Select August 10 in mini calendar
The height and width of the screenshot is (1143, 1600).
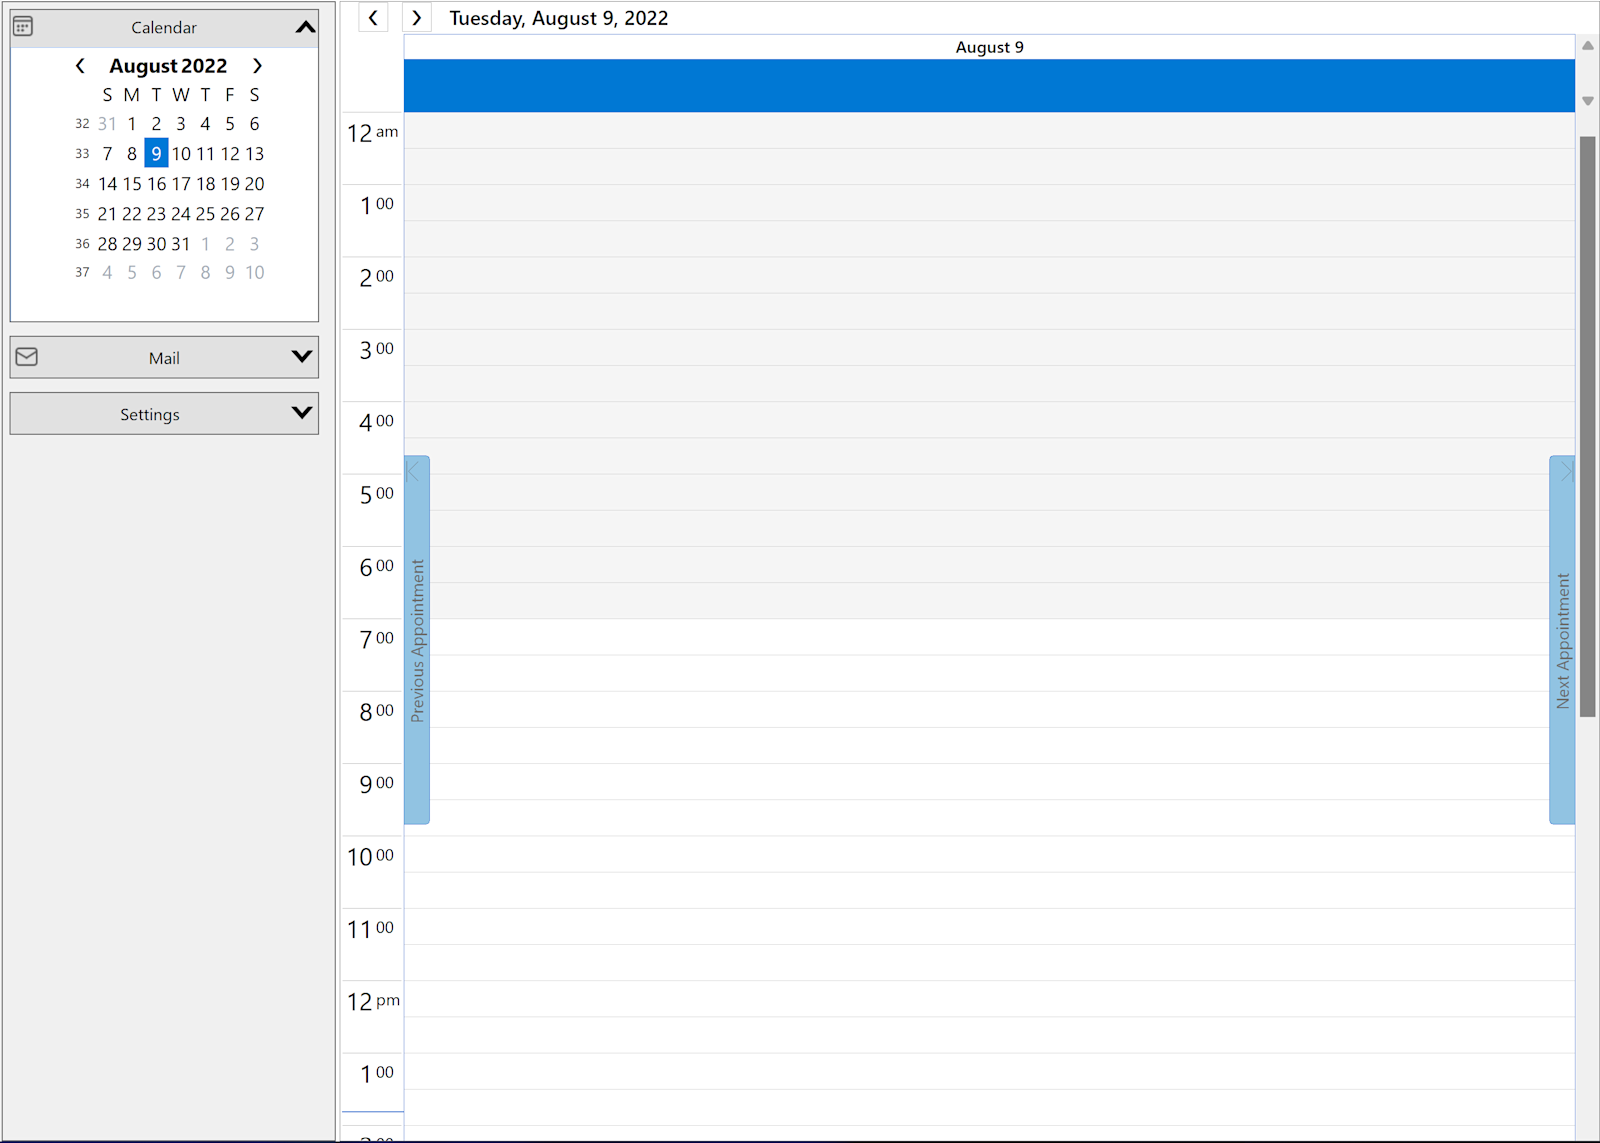[181, 153]
